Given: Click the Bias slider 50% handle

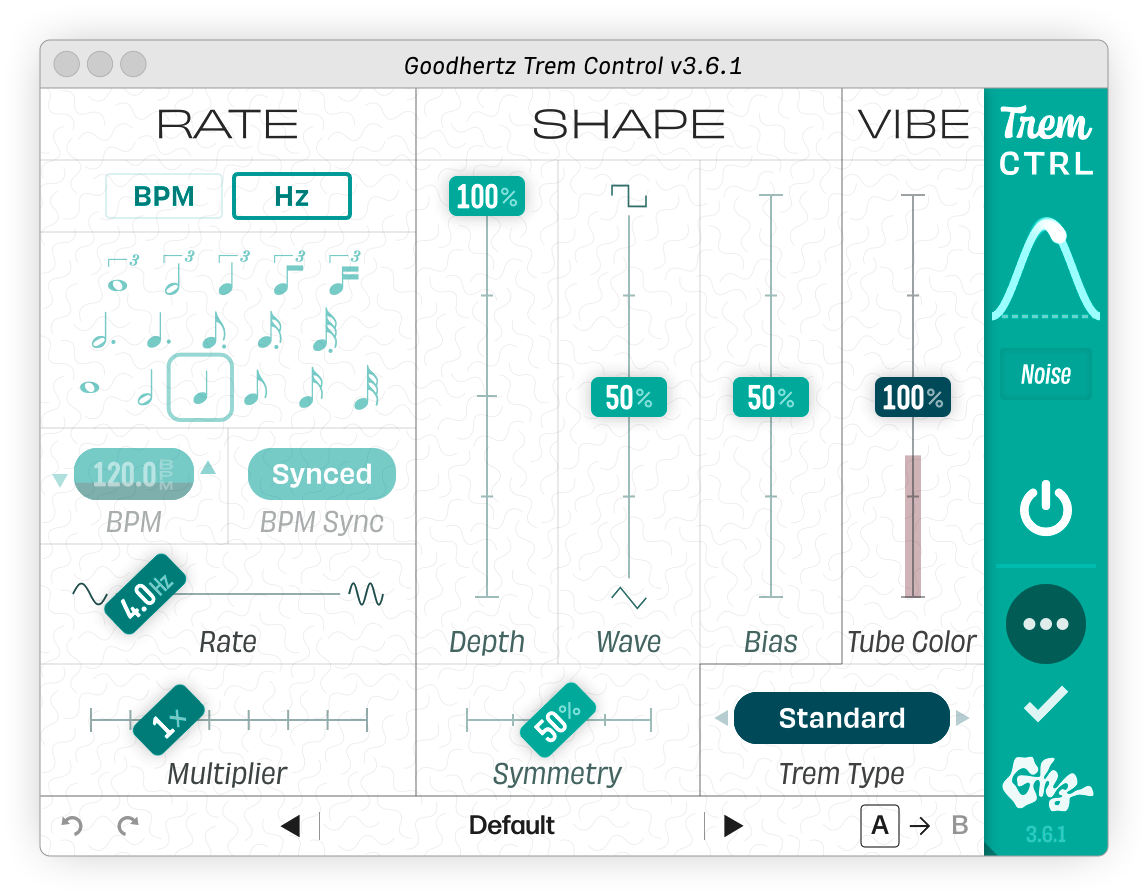Looking at the screenshot, I should pos(771,397).
